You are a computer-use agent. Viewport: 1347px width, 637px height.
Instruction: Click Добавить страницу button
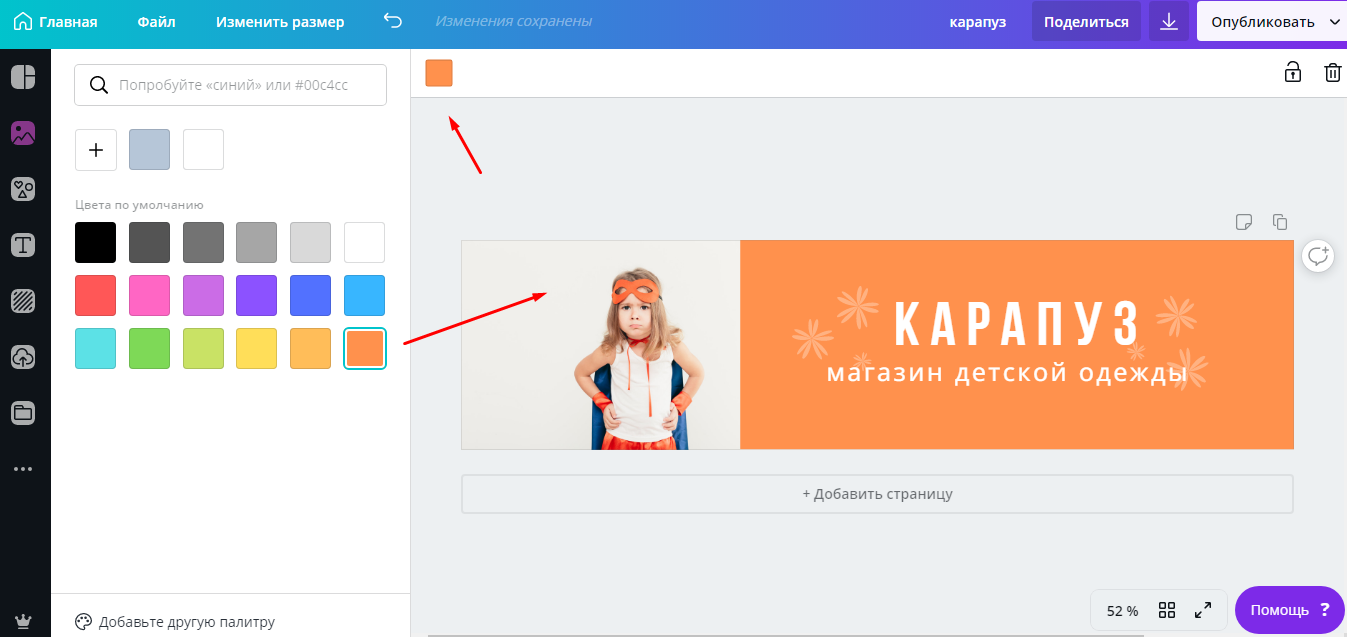877,494
